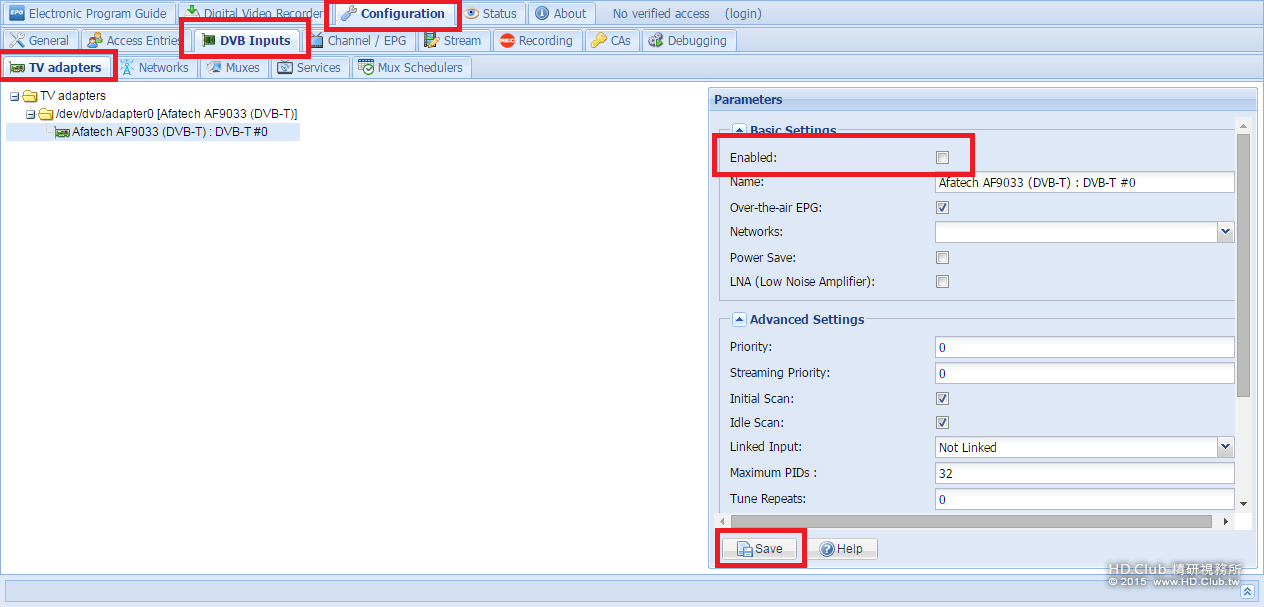Click the scroll down arrow in Parameters panel
The height and width of the screenshot is (607, 1264).
[x=1243, y=504]
